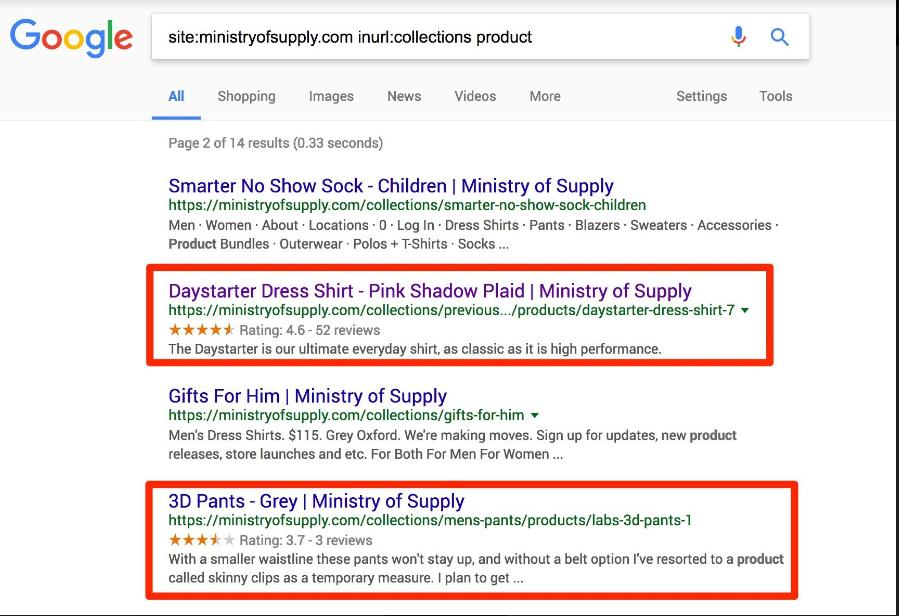This screenshot has height=616, width=899.
Task: Open the Settings menu
Action: 701,96
